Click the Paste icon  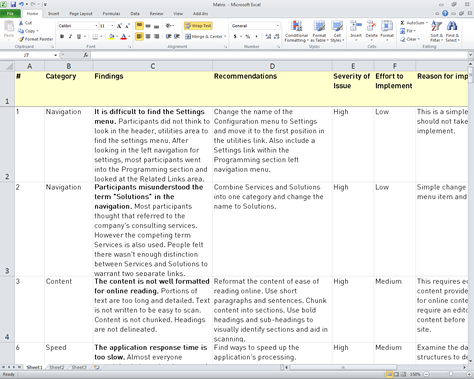tap(9, 26)
